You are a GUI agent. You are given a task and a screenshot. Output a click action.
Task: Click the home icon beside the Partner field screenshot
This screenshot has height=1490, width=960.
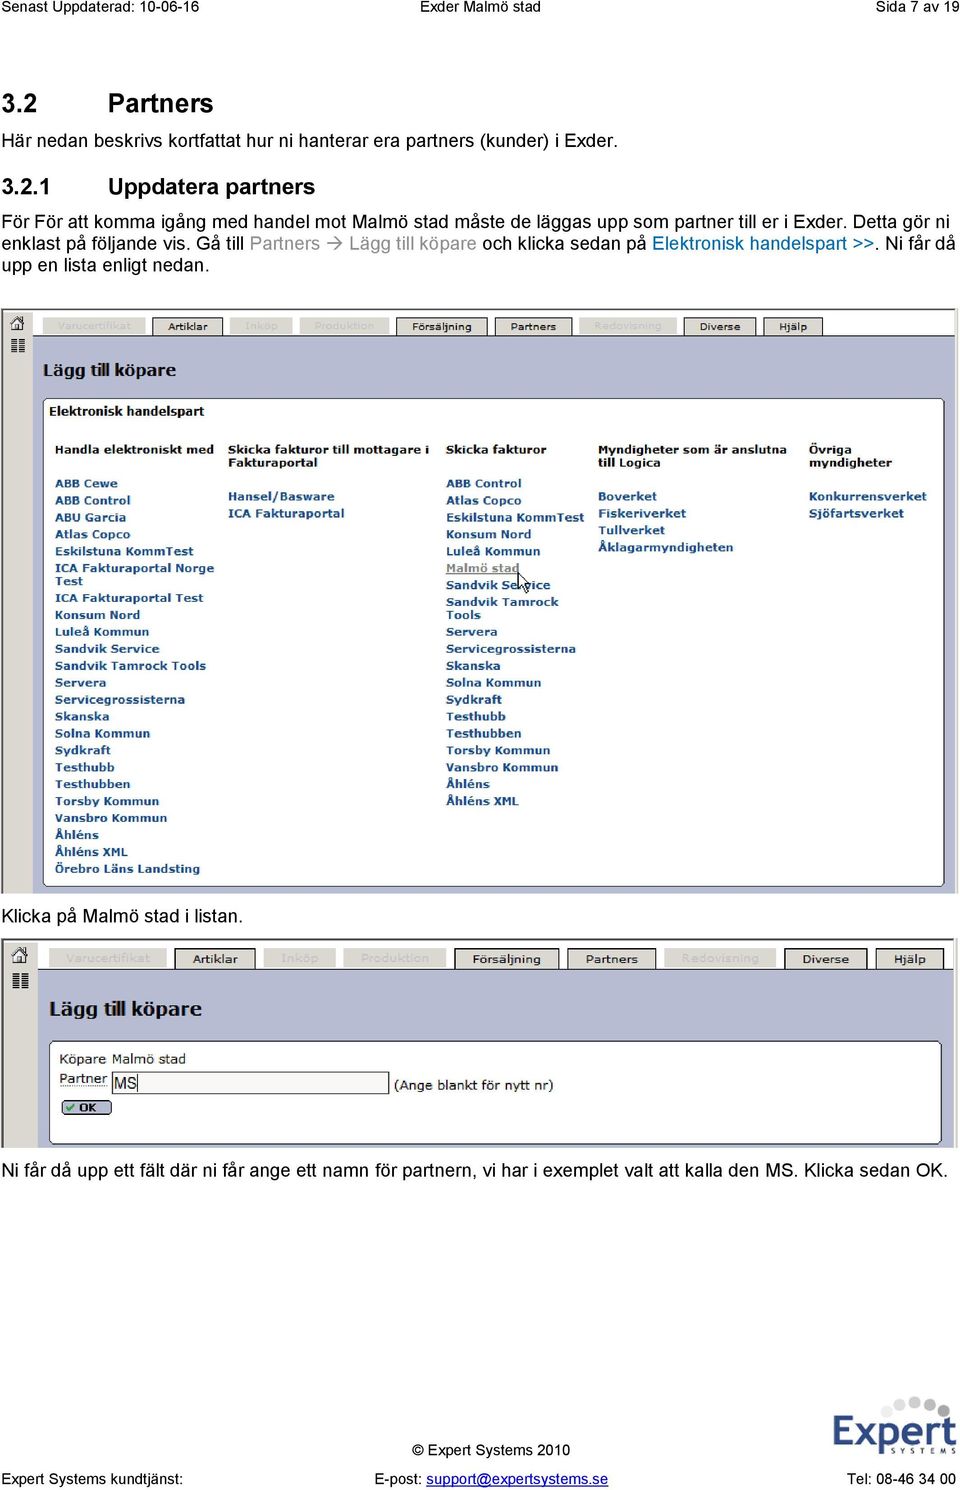[19, 955]
